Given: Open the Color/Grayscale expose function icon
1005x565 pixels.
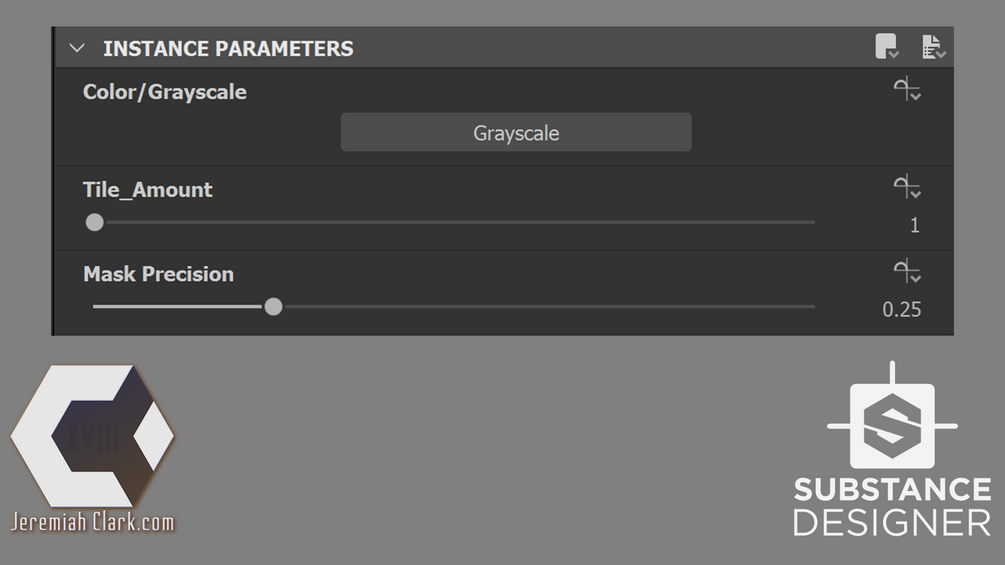Looking at the screenshot, I should (906, 91).
